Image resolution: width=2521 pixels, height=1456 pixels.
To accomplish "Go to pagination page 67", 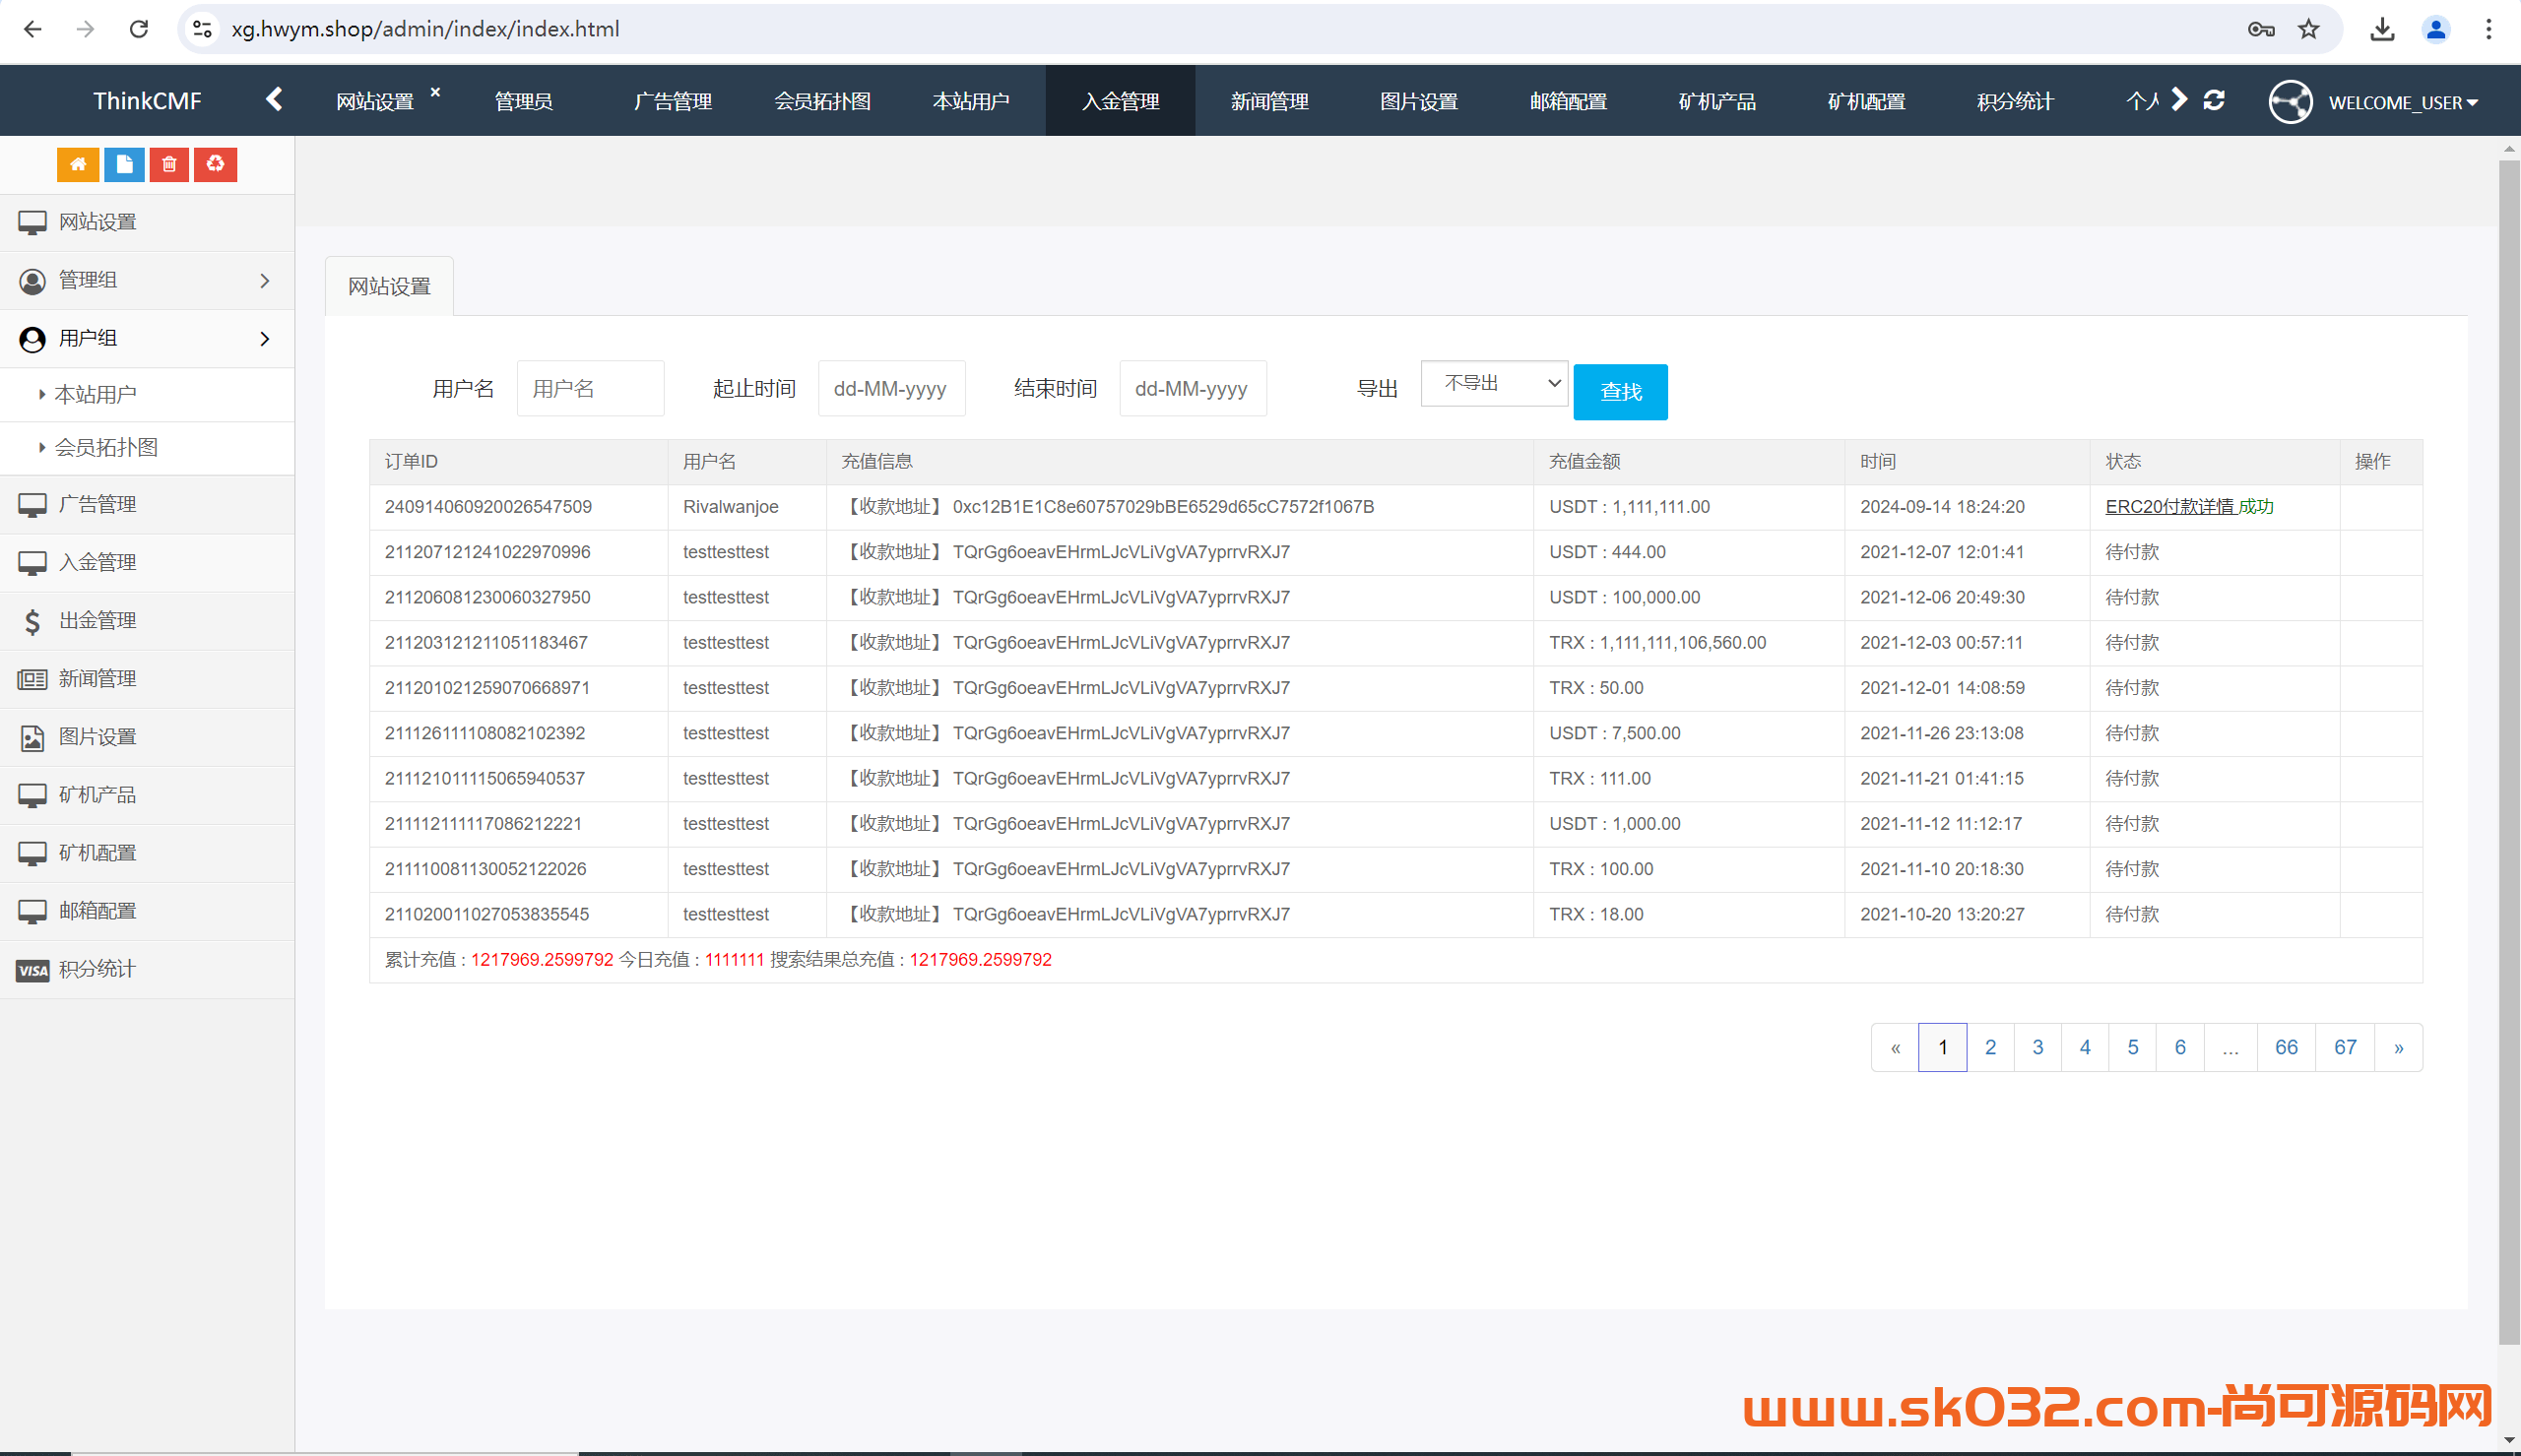I will pyautogui.click(x=2345, y=1047).
